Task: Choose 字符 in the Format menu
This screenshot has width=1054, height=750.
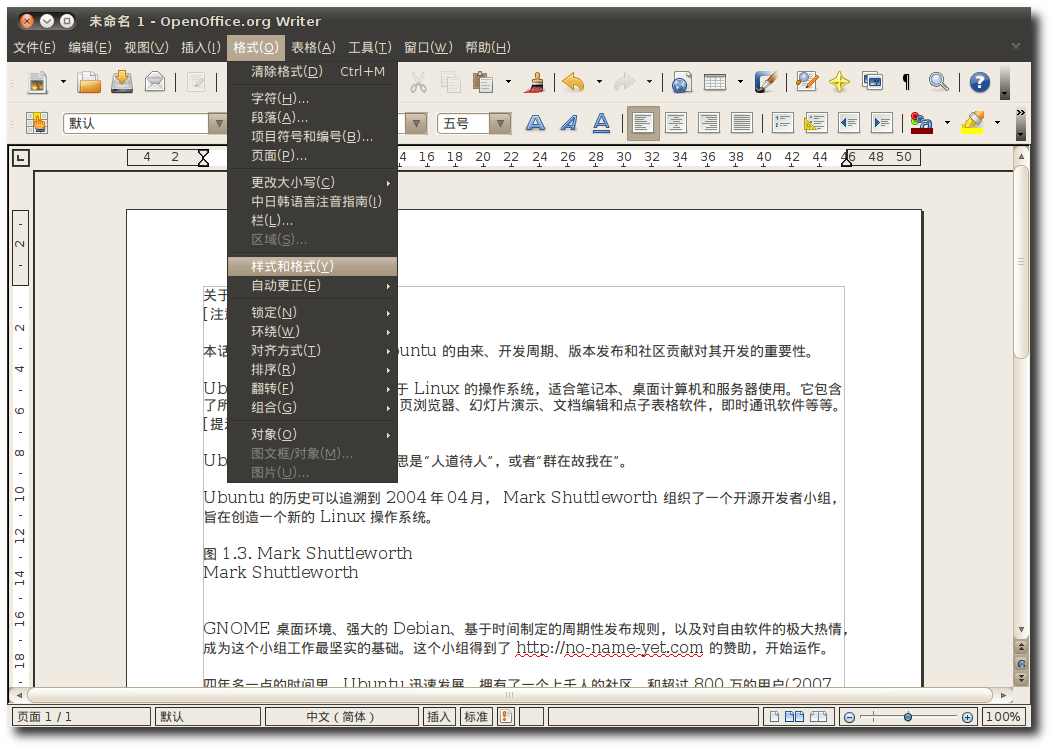Action: point(313,99)
